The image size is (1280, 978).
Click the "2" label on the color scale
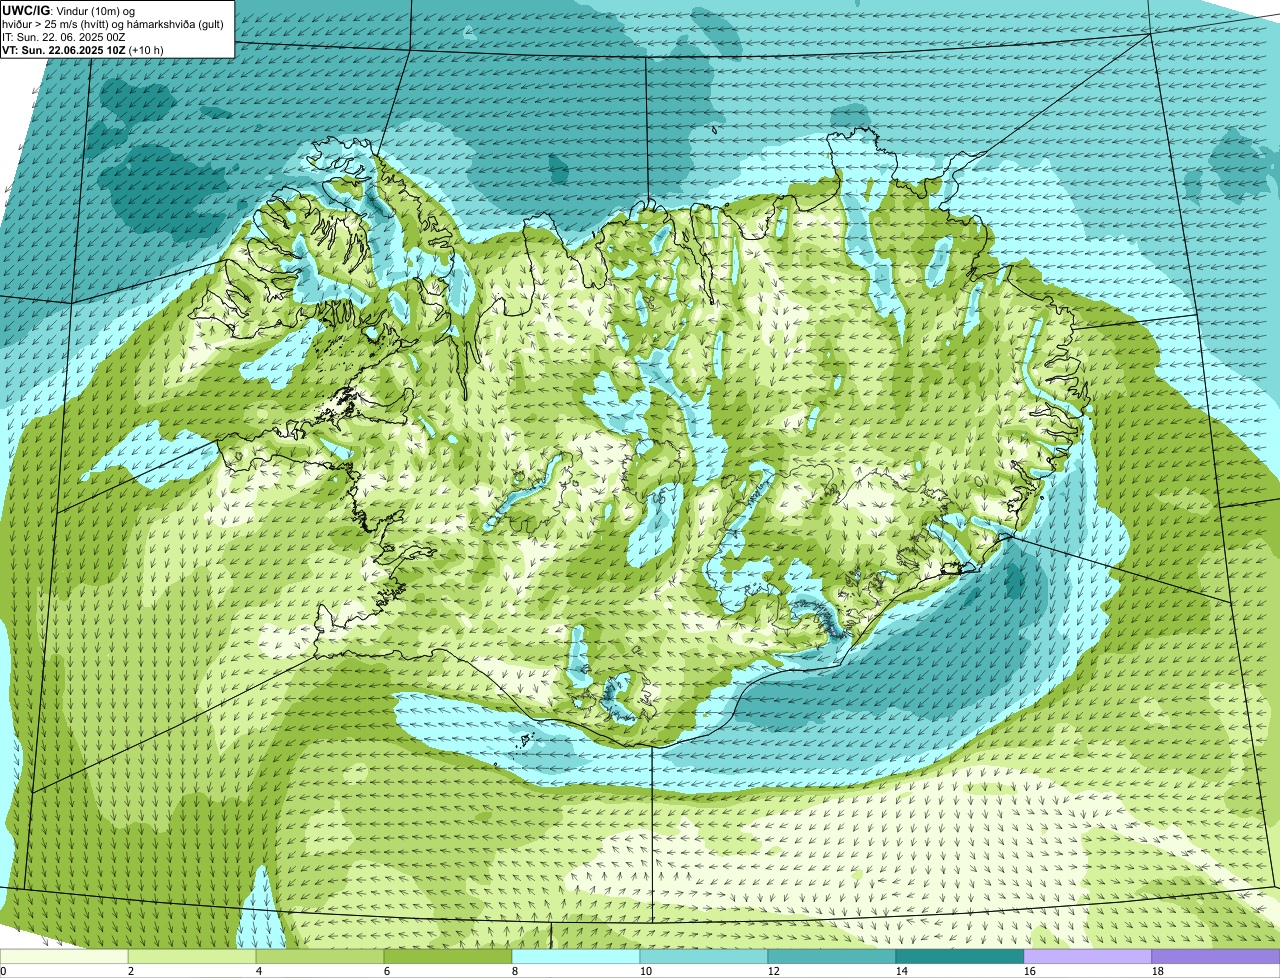pyautogui.click(x=131, y=971)
